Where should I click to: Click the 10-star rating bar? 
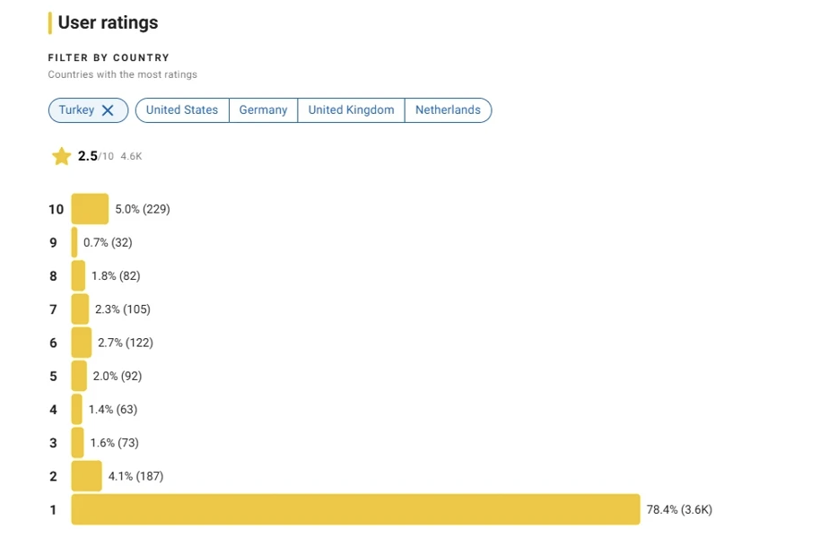point(90,209)
